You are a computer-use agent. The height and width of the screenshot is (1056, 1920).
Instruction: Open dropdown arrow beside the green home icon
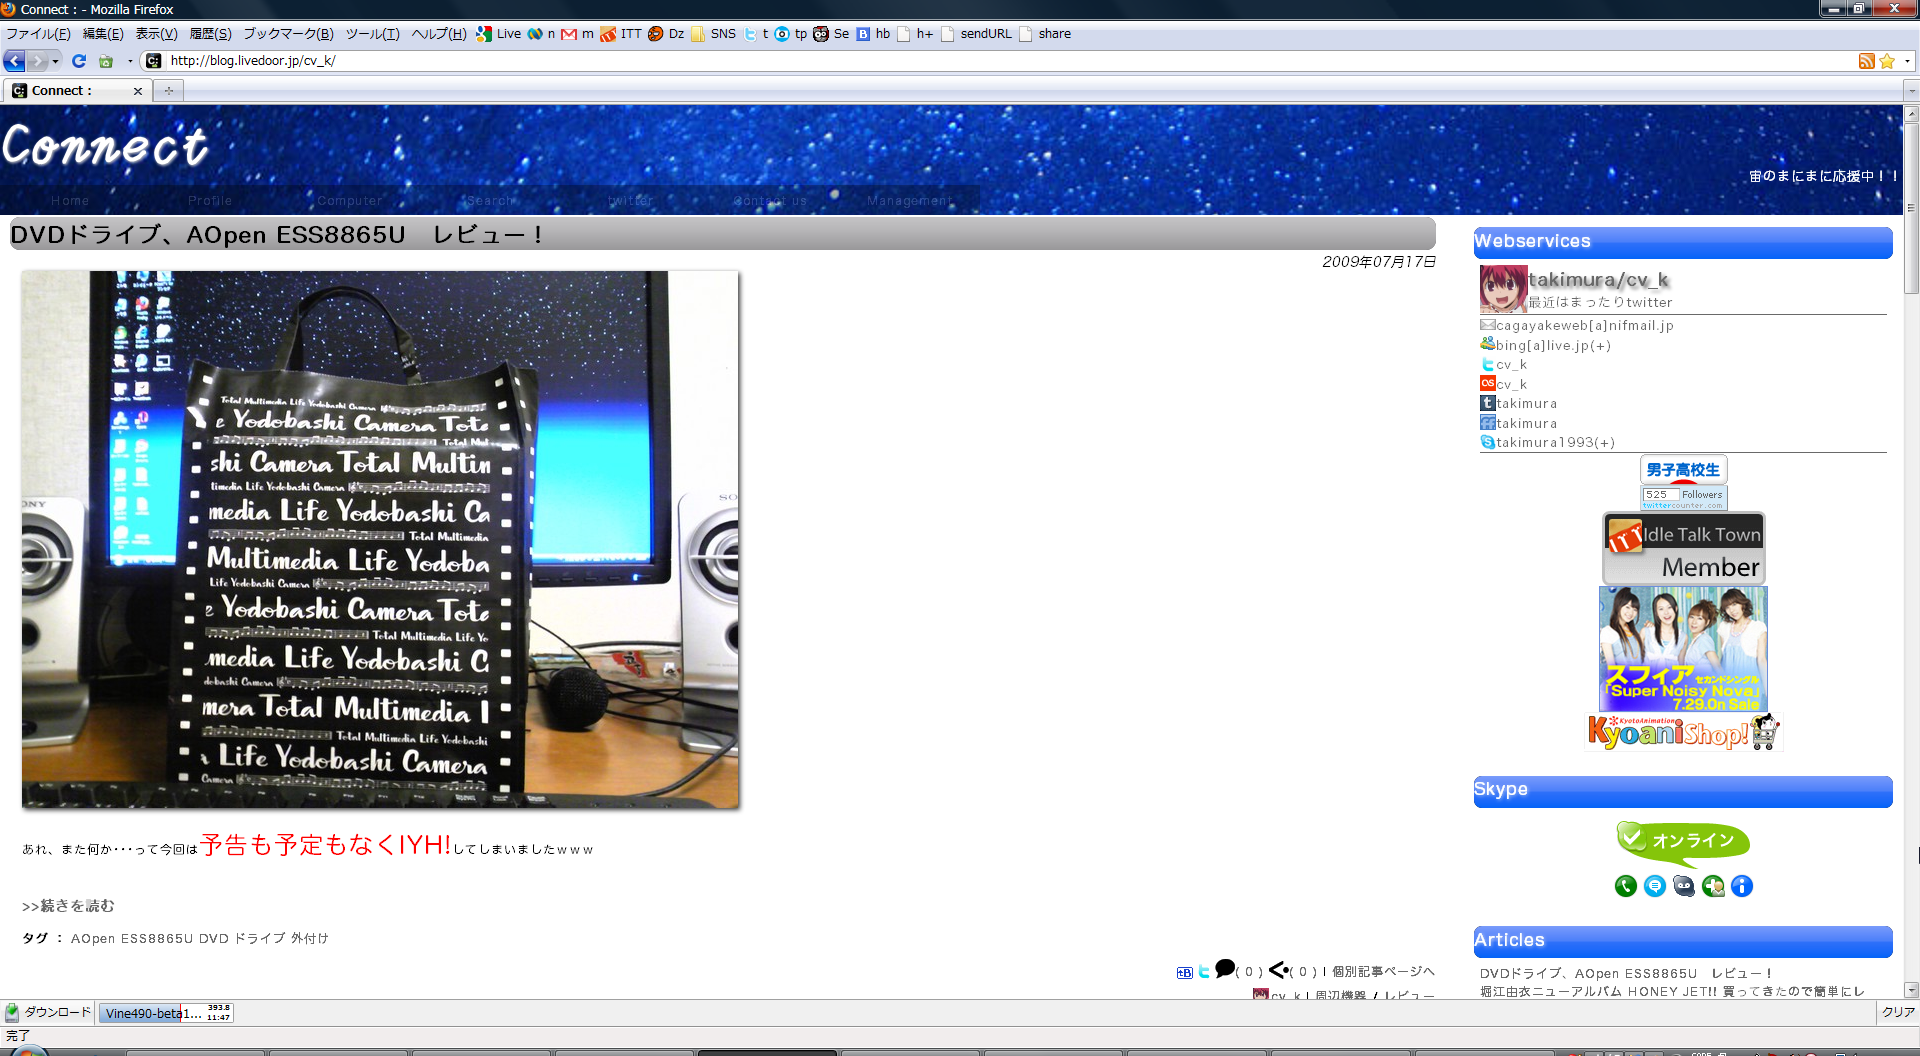[x=130, y=61]
